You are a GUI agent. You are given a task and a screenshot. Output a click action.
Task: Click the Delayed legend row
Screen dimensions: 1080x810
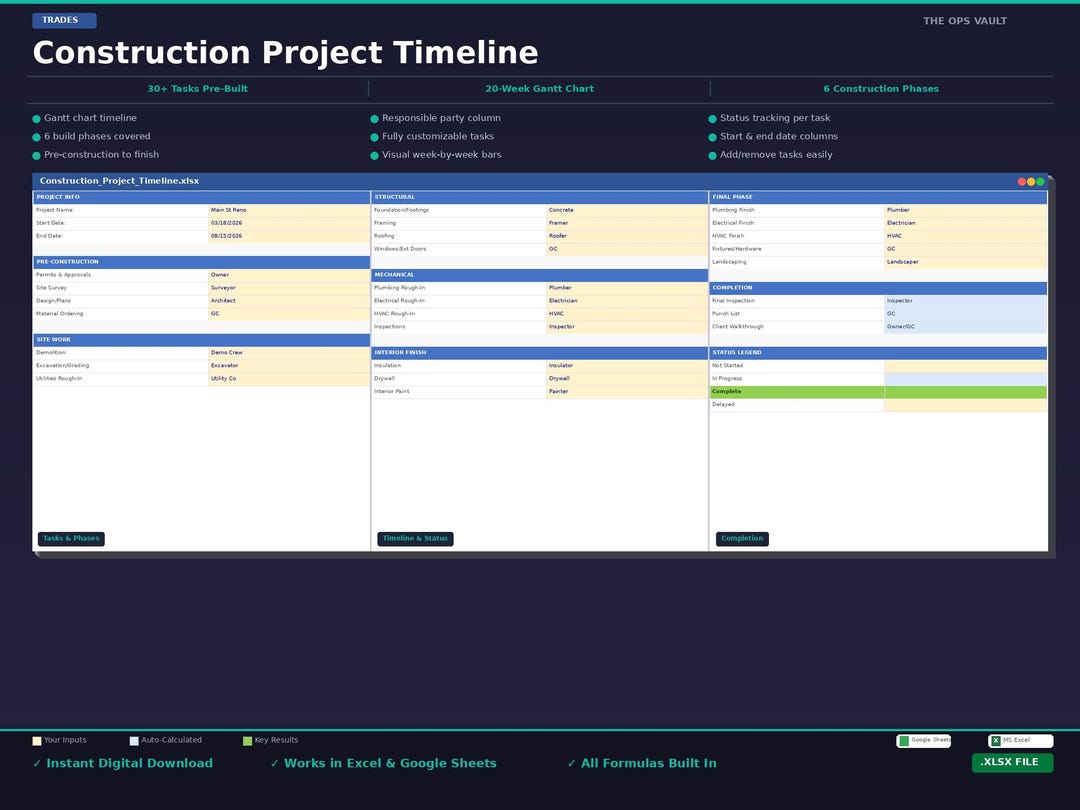[x=878, y=405]
